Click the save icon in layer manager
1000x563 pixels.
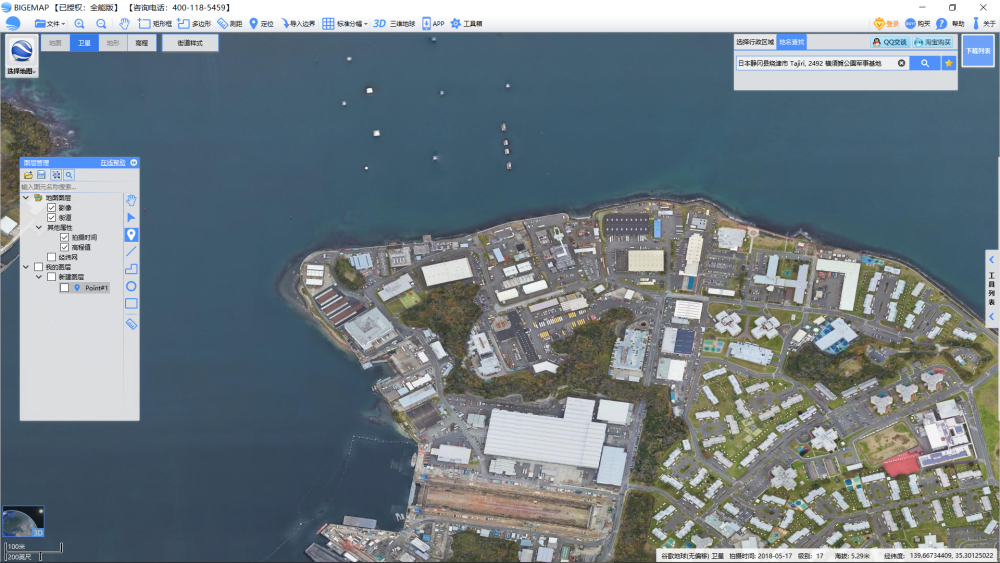click(x=42, y=175)
